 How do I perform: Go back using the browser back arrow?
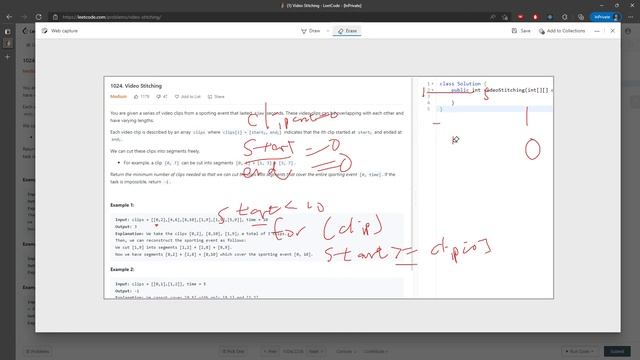[x=9, y=17]
